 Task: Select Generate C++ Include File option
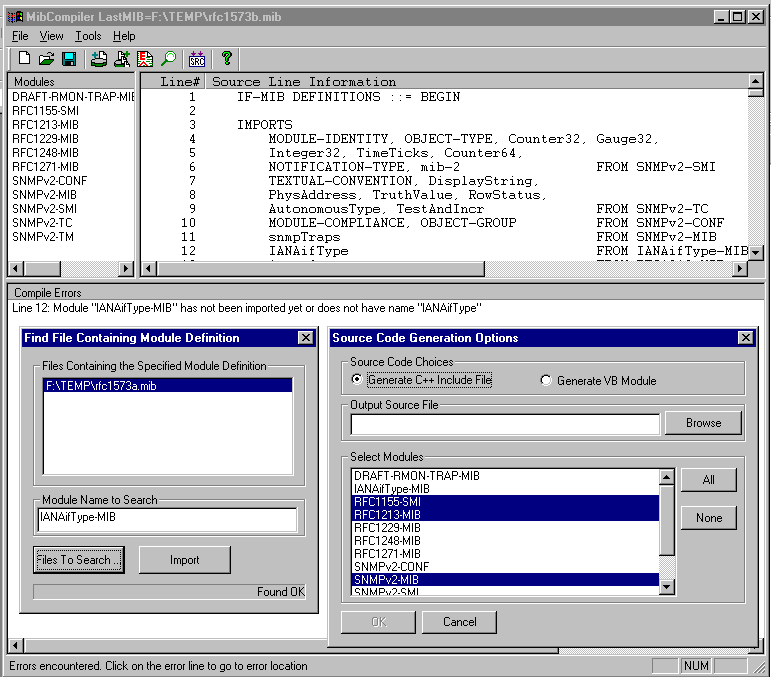[x=357, y=380]
